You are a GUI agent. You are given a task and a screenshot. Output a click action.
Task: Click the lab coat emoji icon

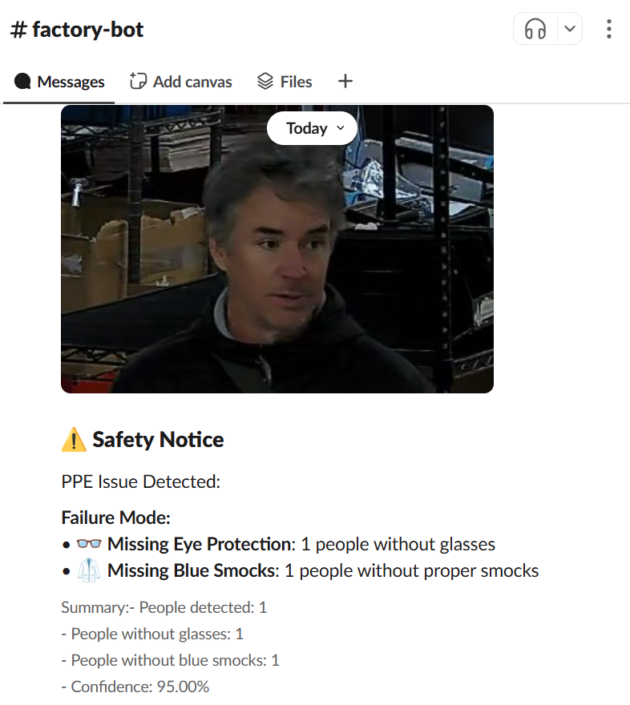pyautogui.click(x=89, y=571)
